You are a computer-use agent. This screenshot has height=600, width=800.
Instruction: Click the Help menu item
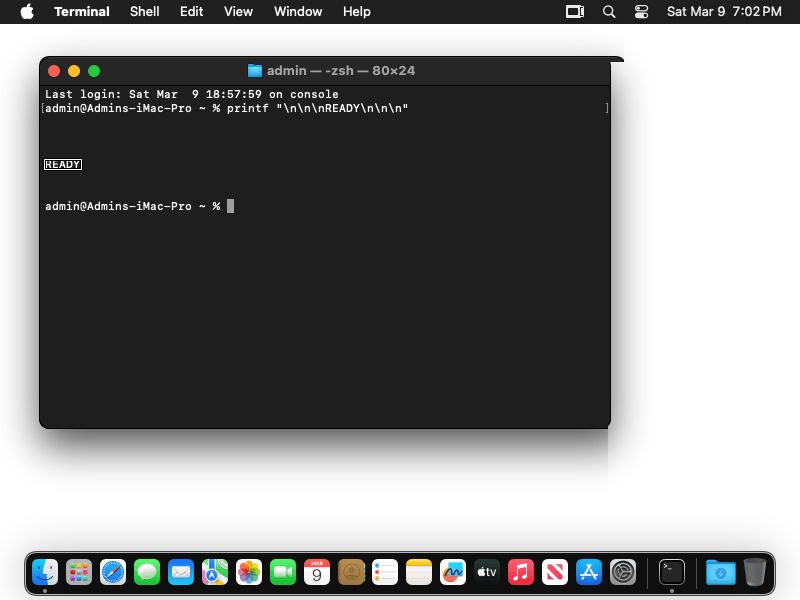click(x=356, y=12)
